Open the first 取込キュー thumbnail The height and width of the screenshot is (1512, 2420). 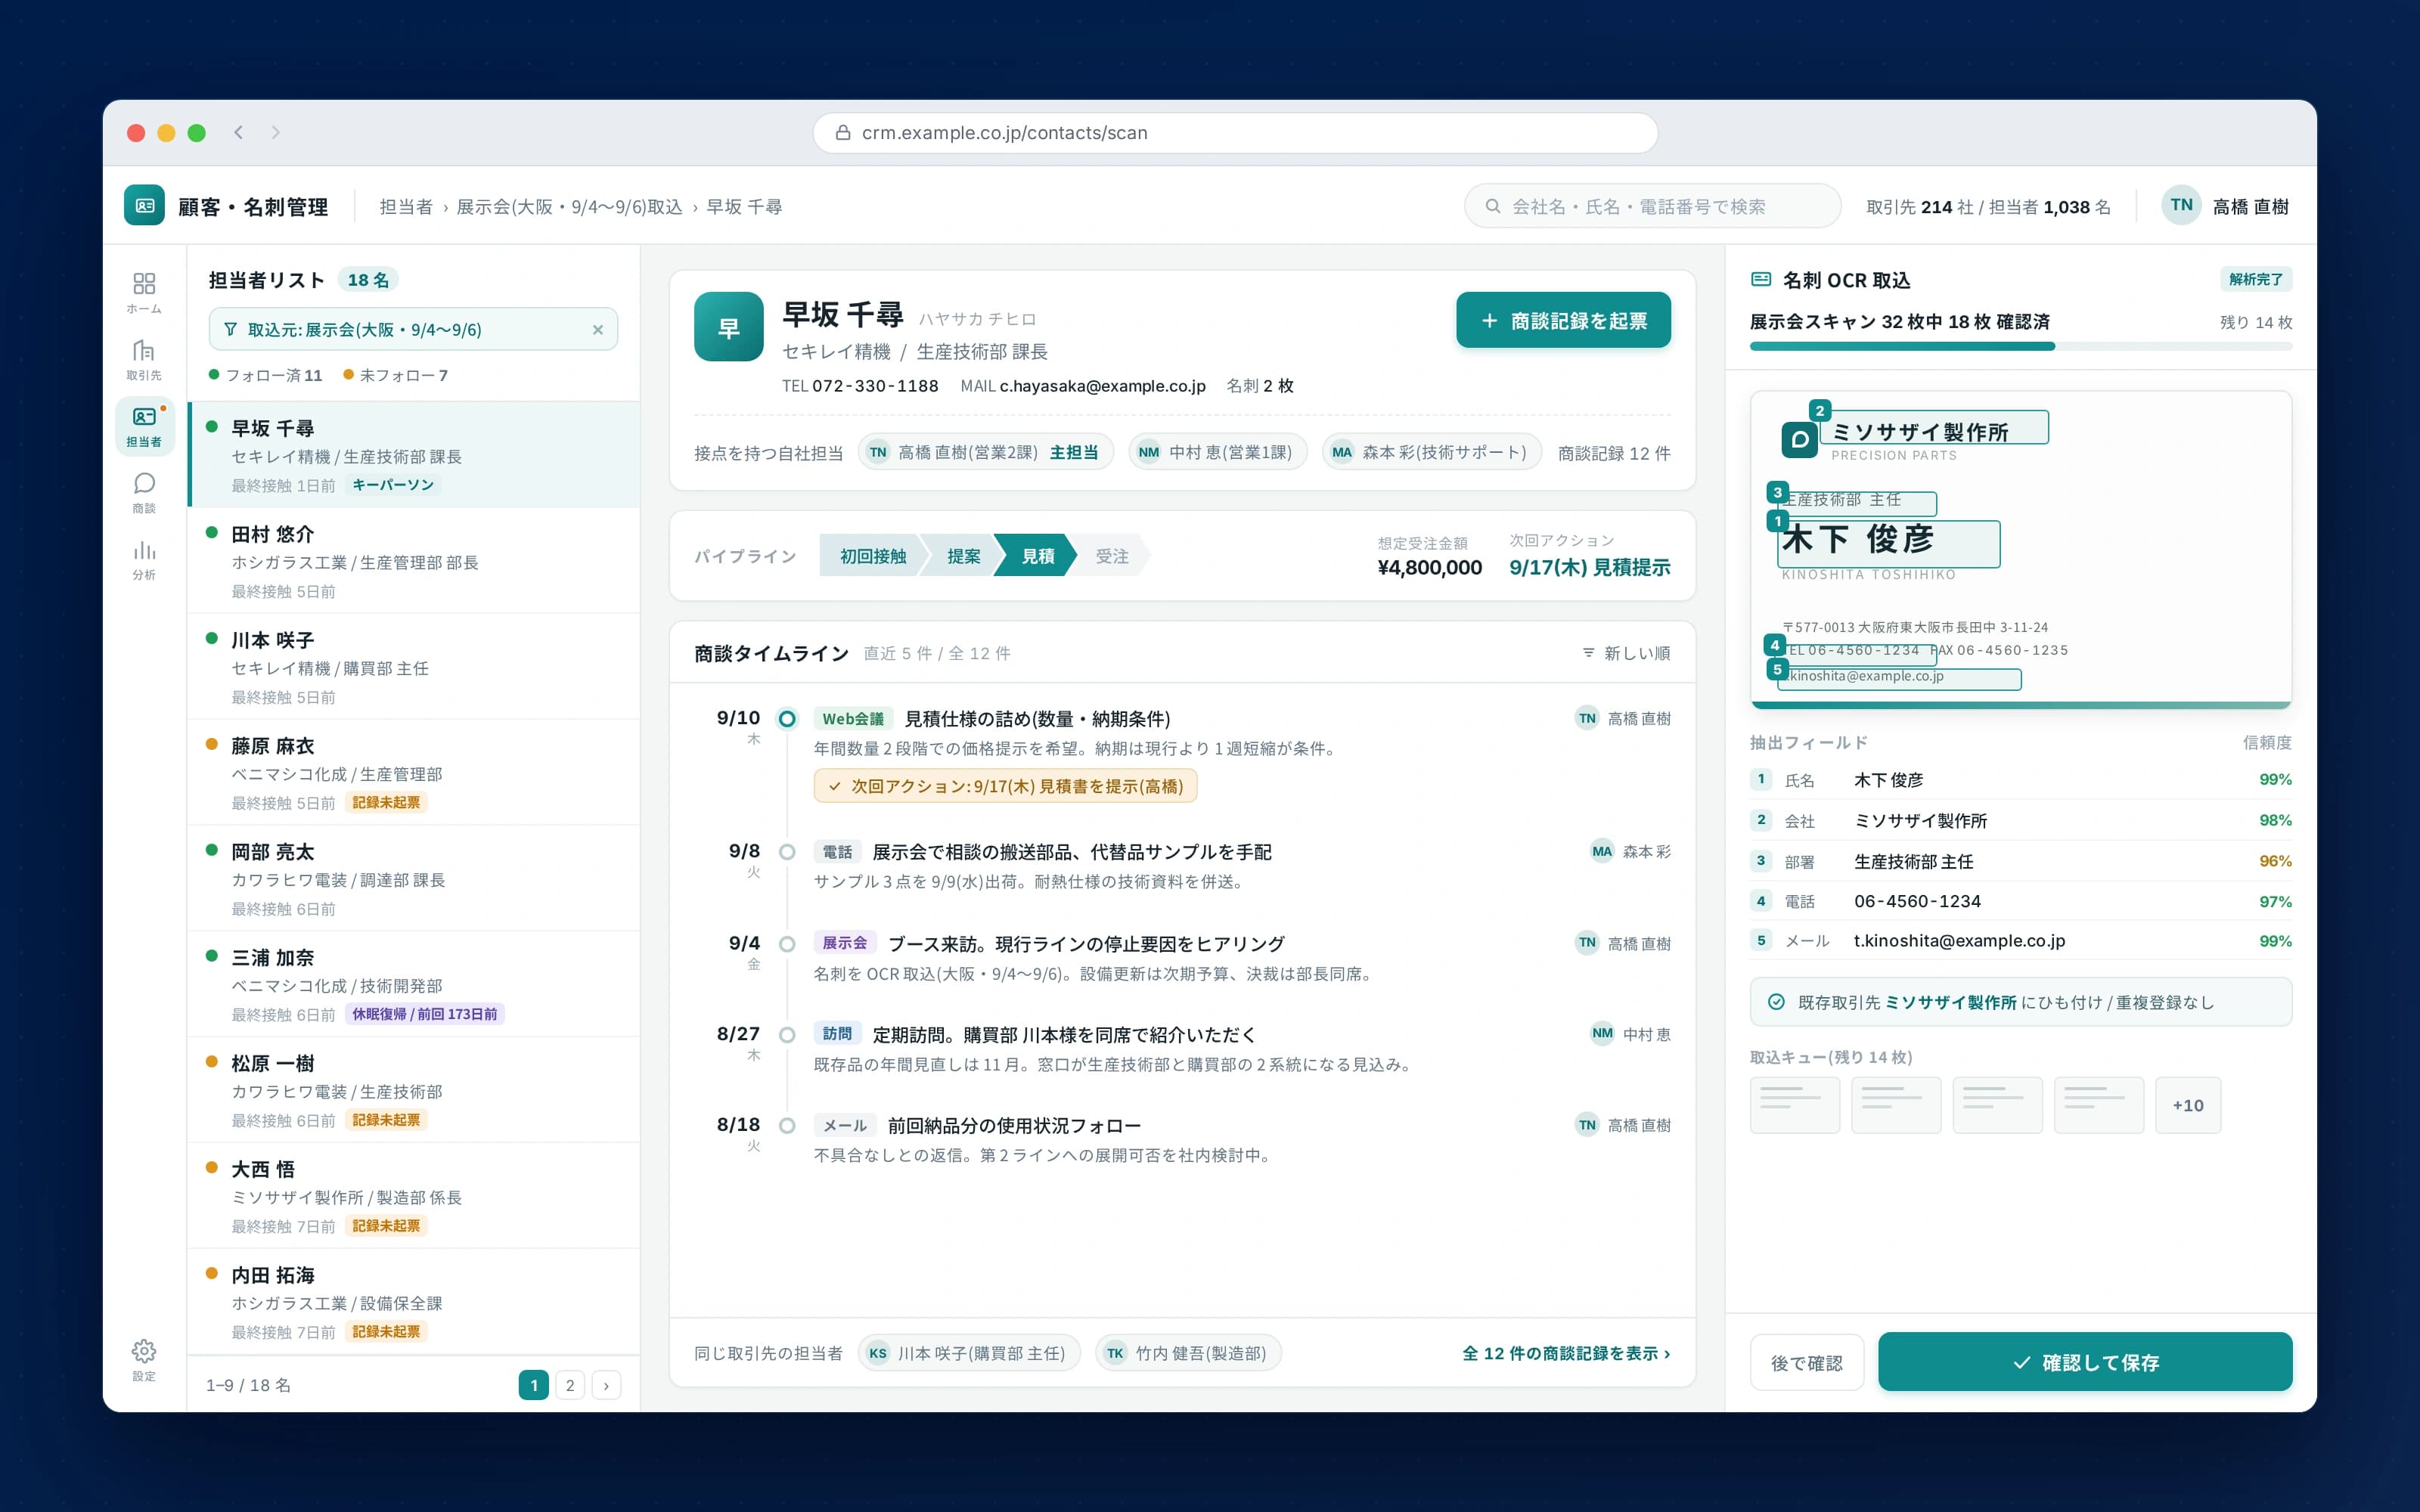1794,1105
